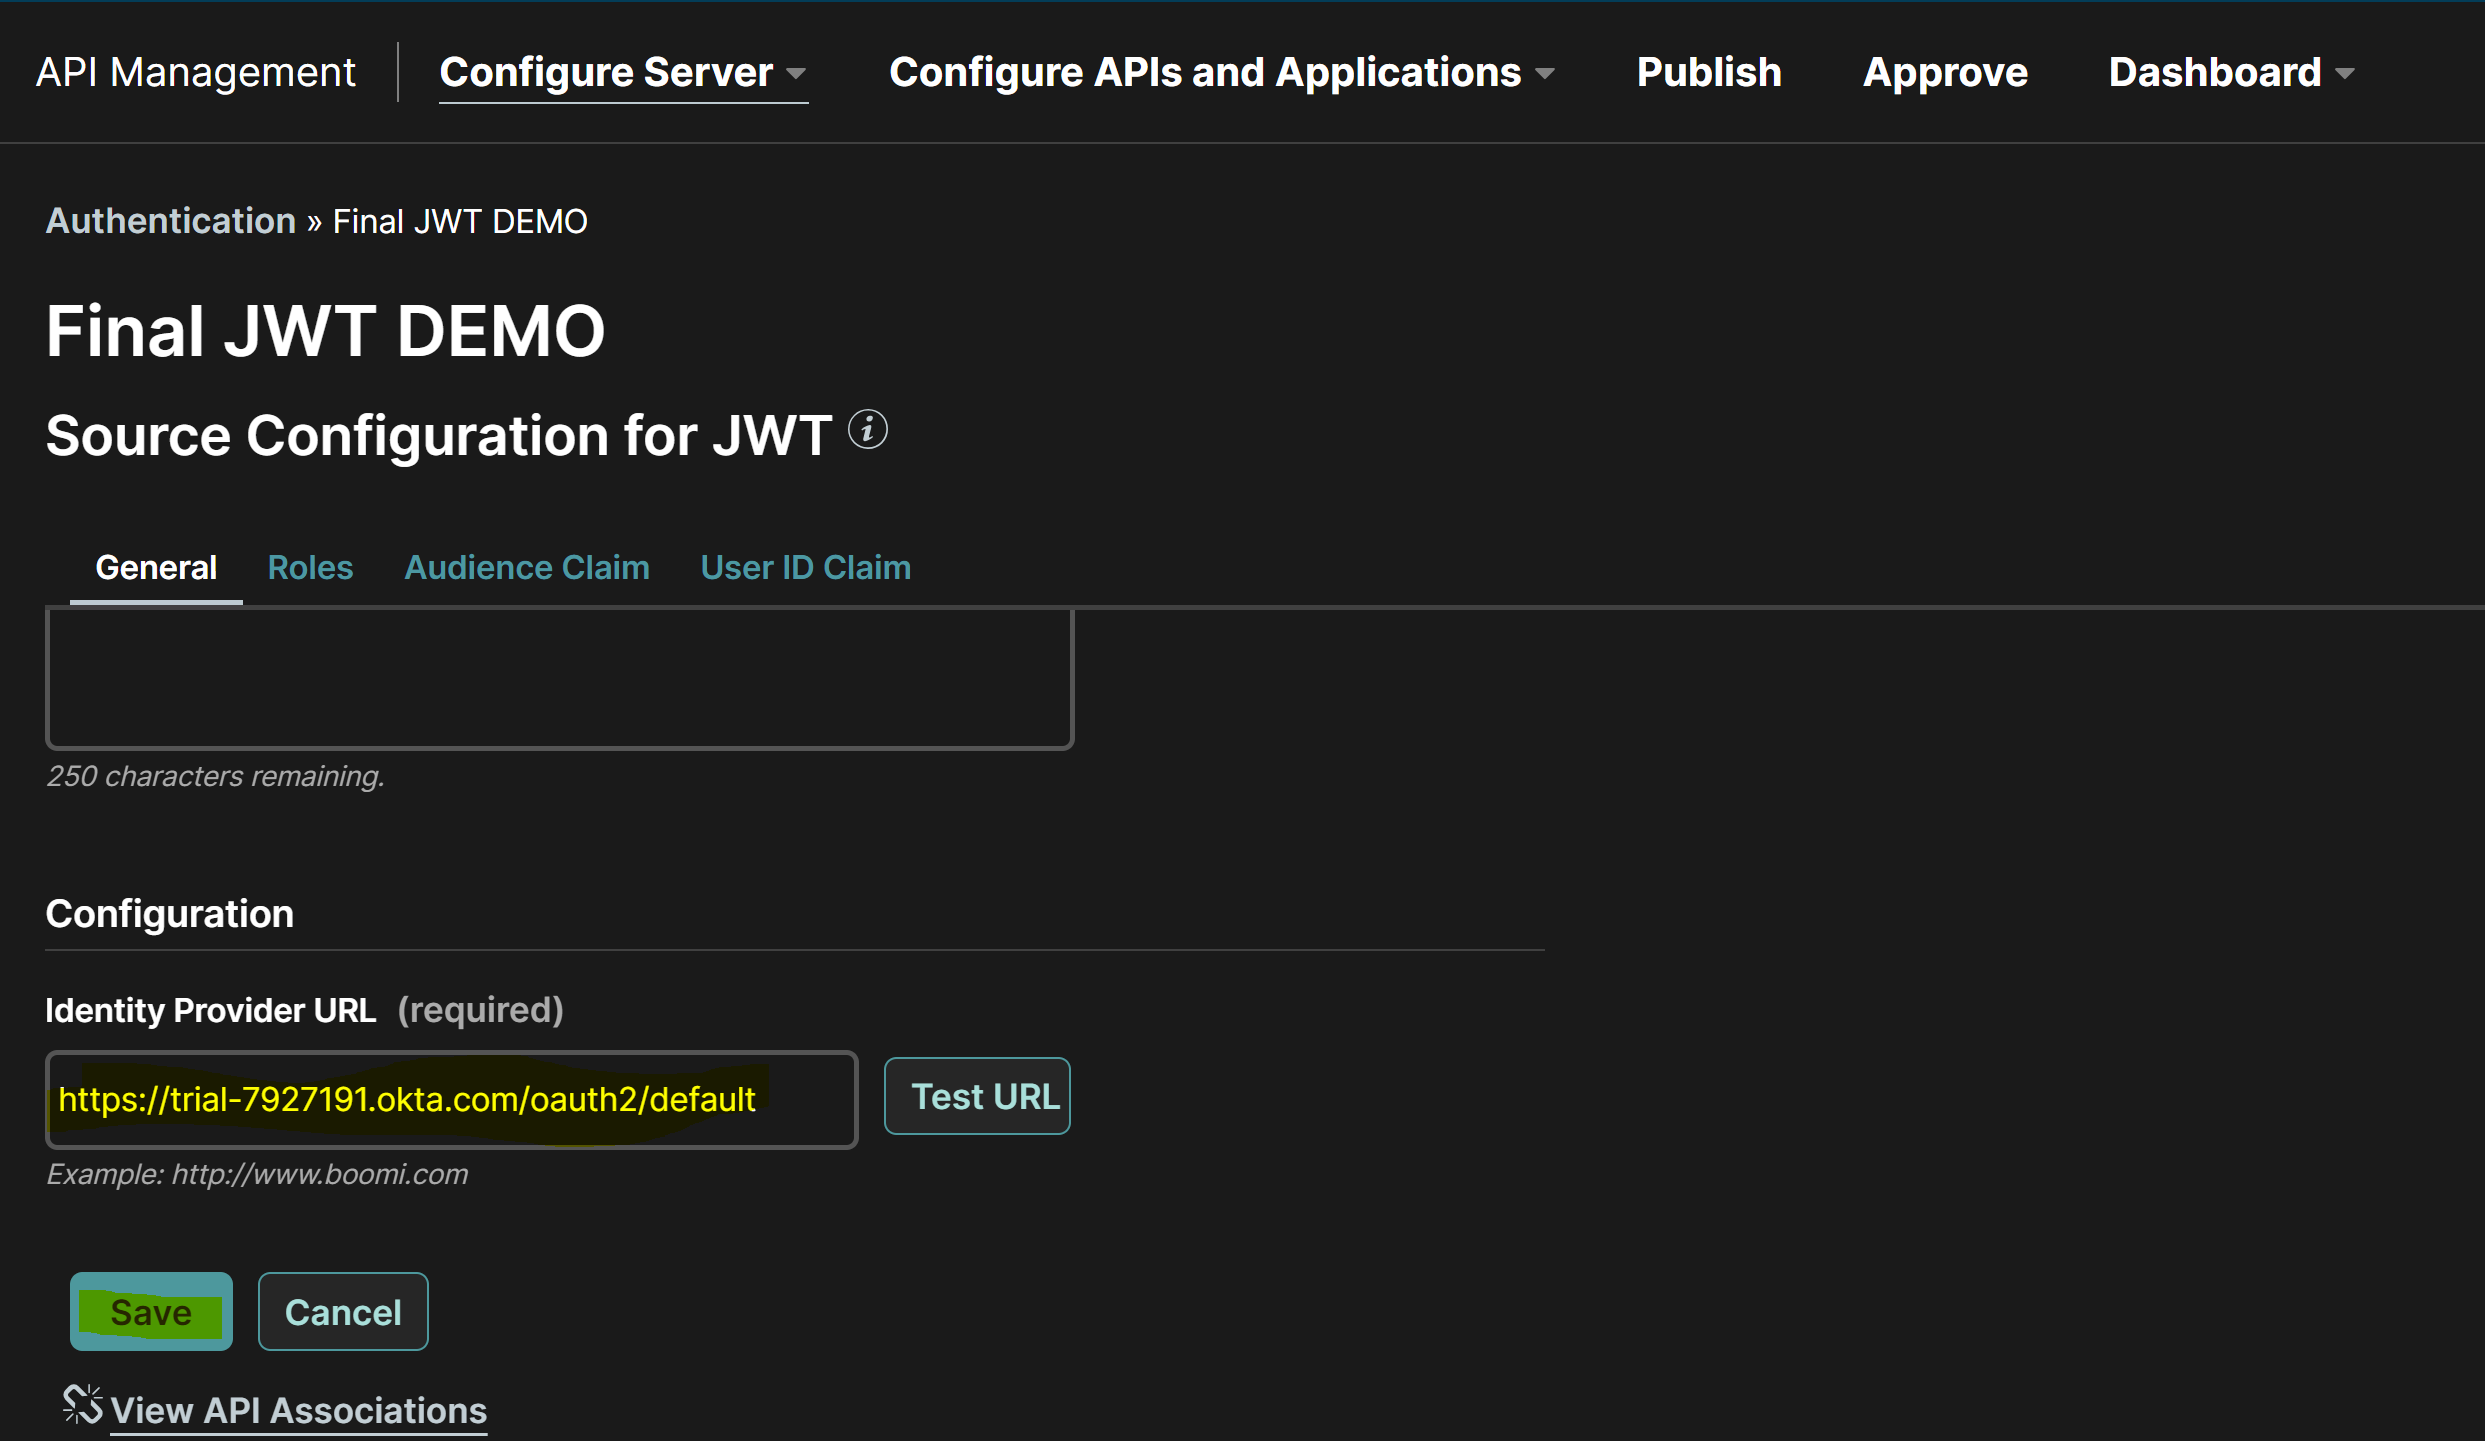Cancel the configuration changes
The image size is (2485, 1441).
click(342, 1311)
